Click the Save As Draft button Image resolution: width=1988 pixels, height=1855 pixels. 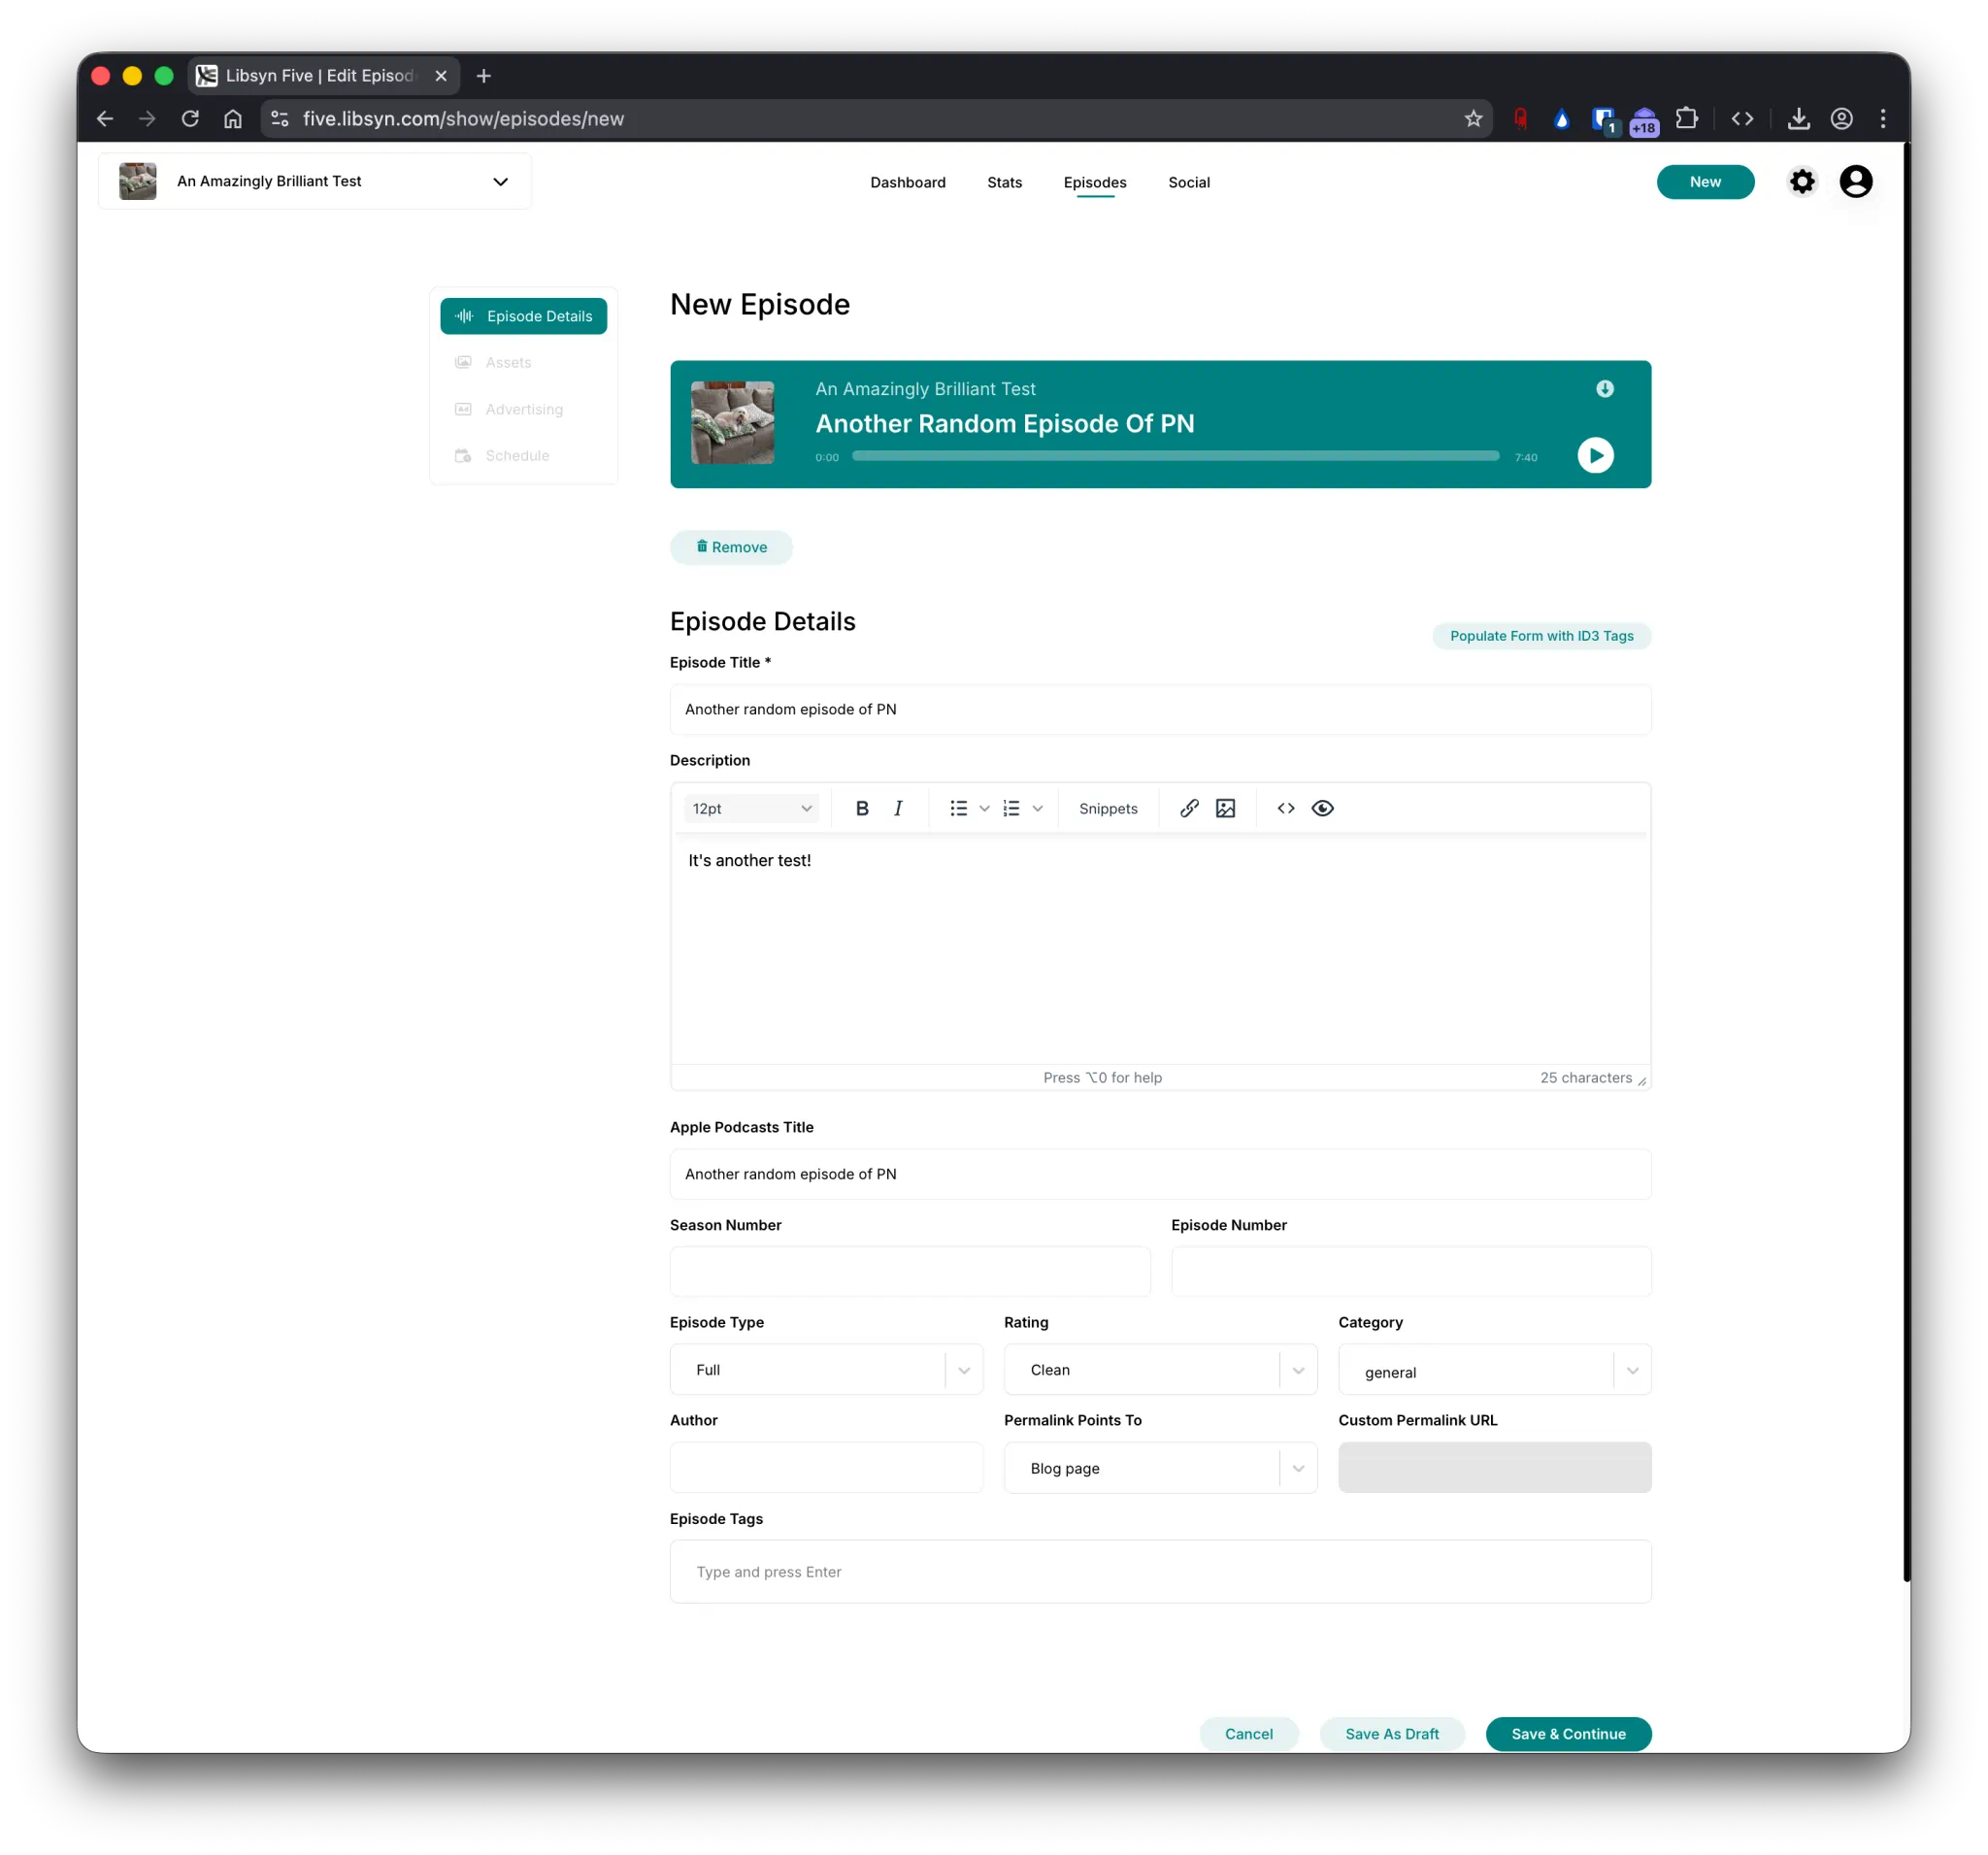point(1391,1734)
